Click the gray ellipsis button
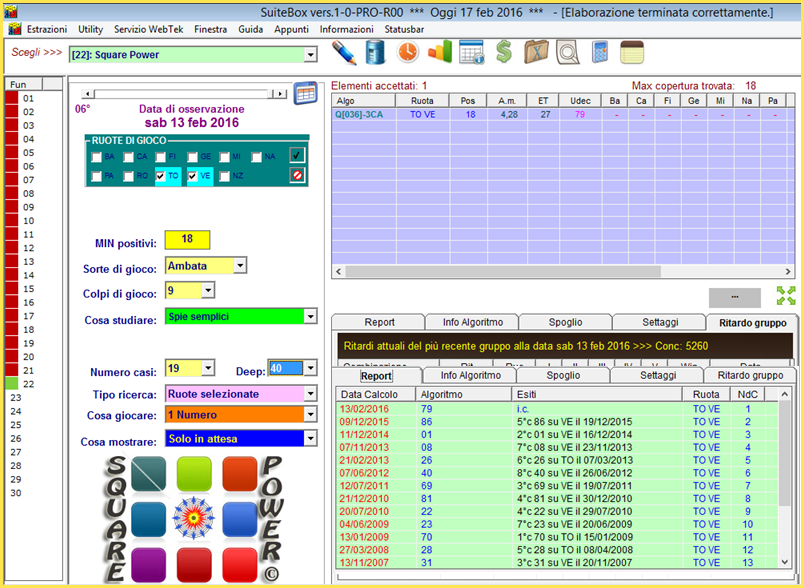The image size is (804, 588). [735, 297]
